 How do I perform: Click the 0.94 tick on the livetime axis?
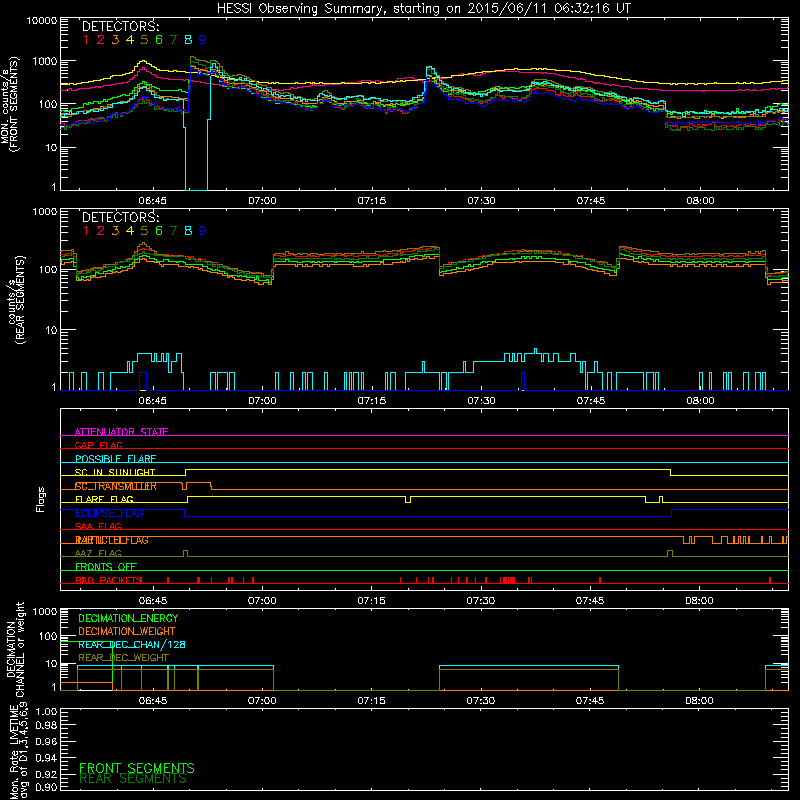pyautogui.click(x=46, y=758)
